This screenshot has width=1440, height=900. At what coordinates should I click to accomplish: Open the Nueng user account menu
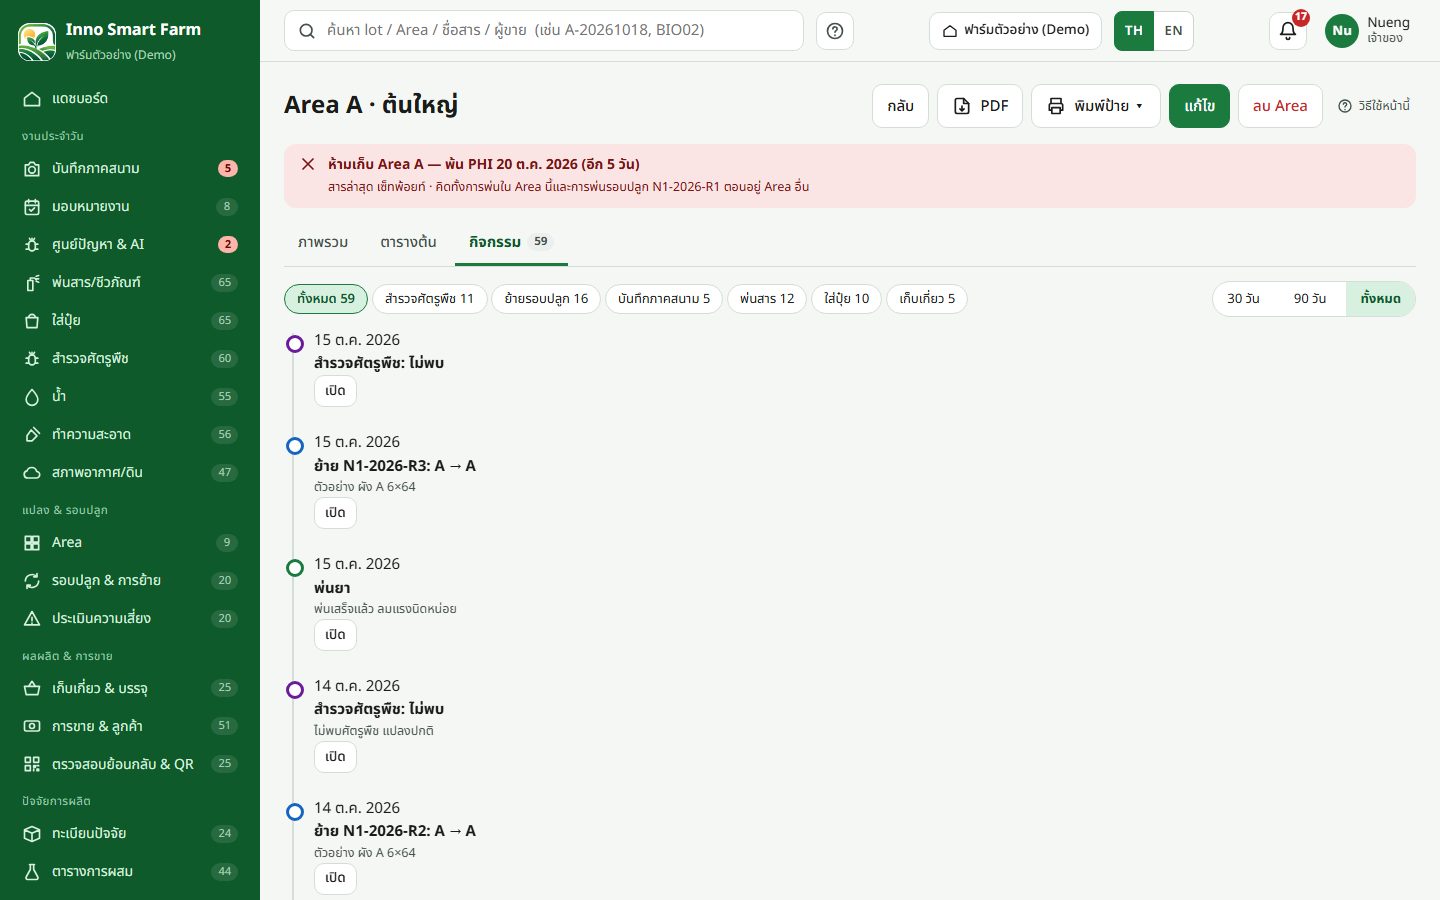point(1368,31)
